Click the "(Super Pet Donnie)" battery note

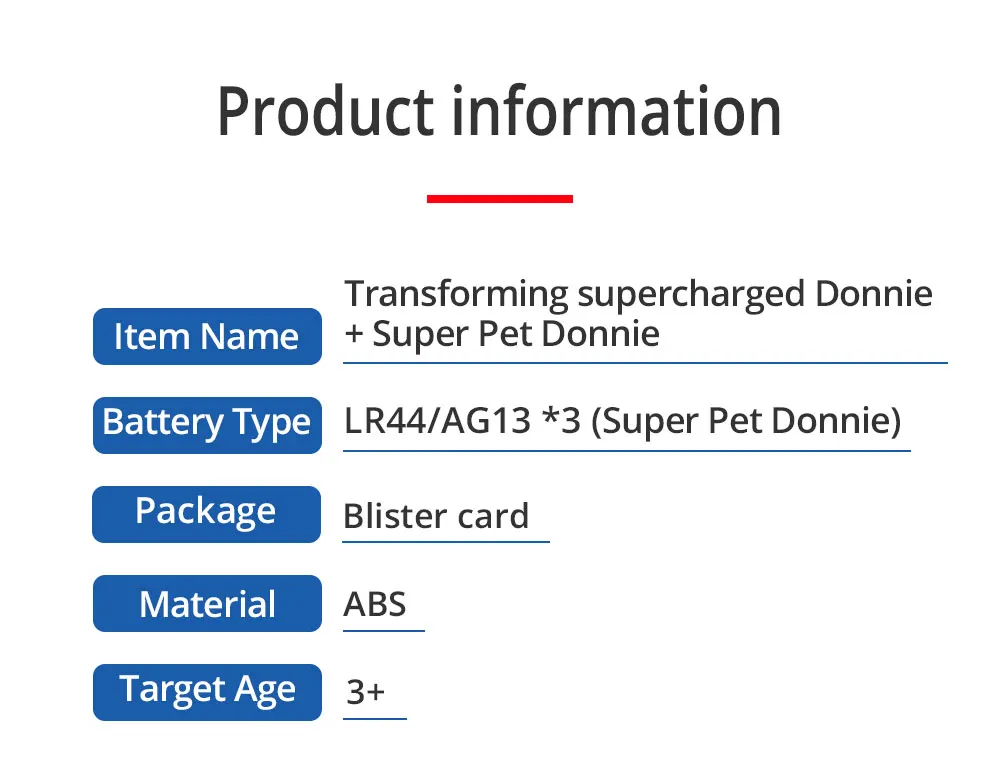[x=746, y=421]
